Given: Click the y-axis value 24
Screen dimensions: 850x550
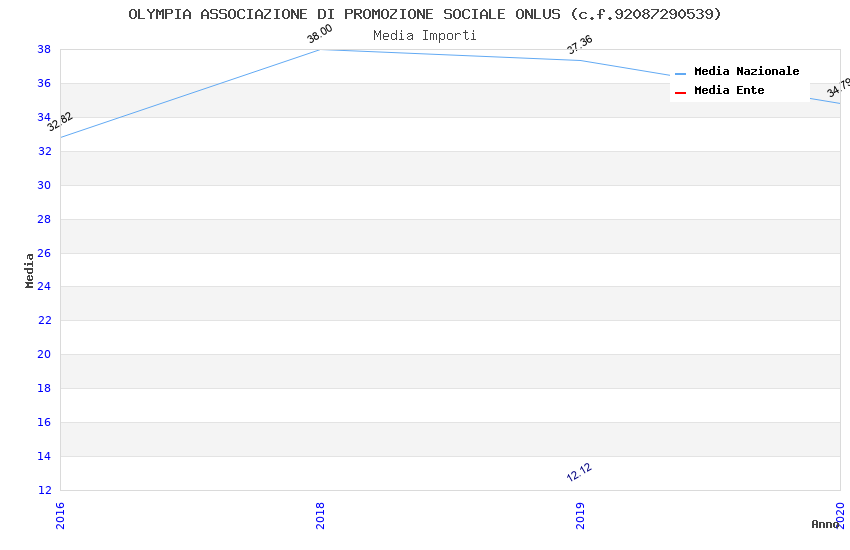Looking at the screenshot, I should click(44, 286).
